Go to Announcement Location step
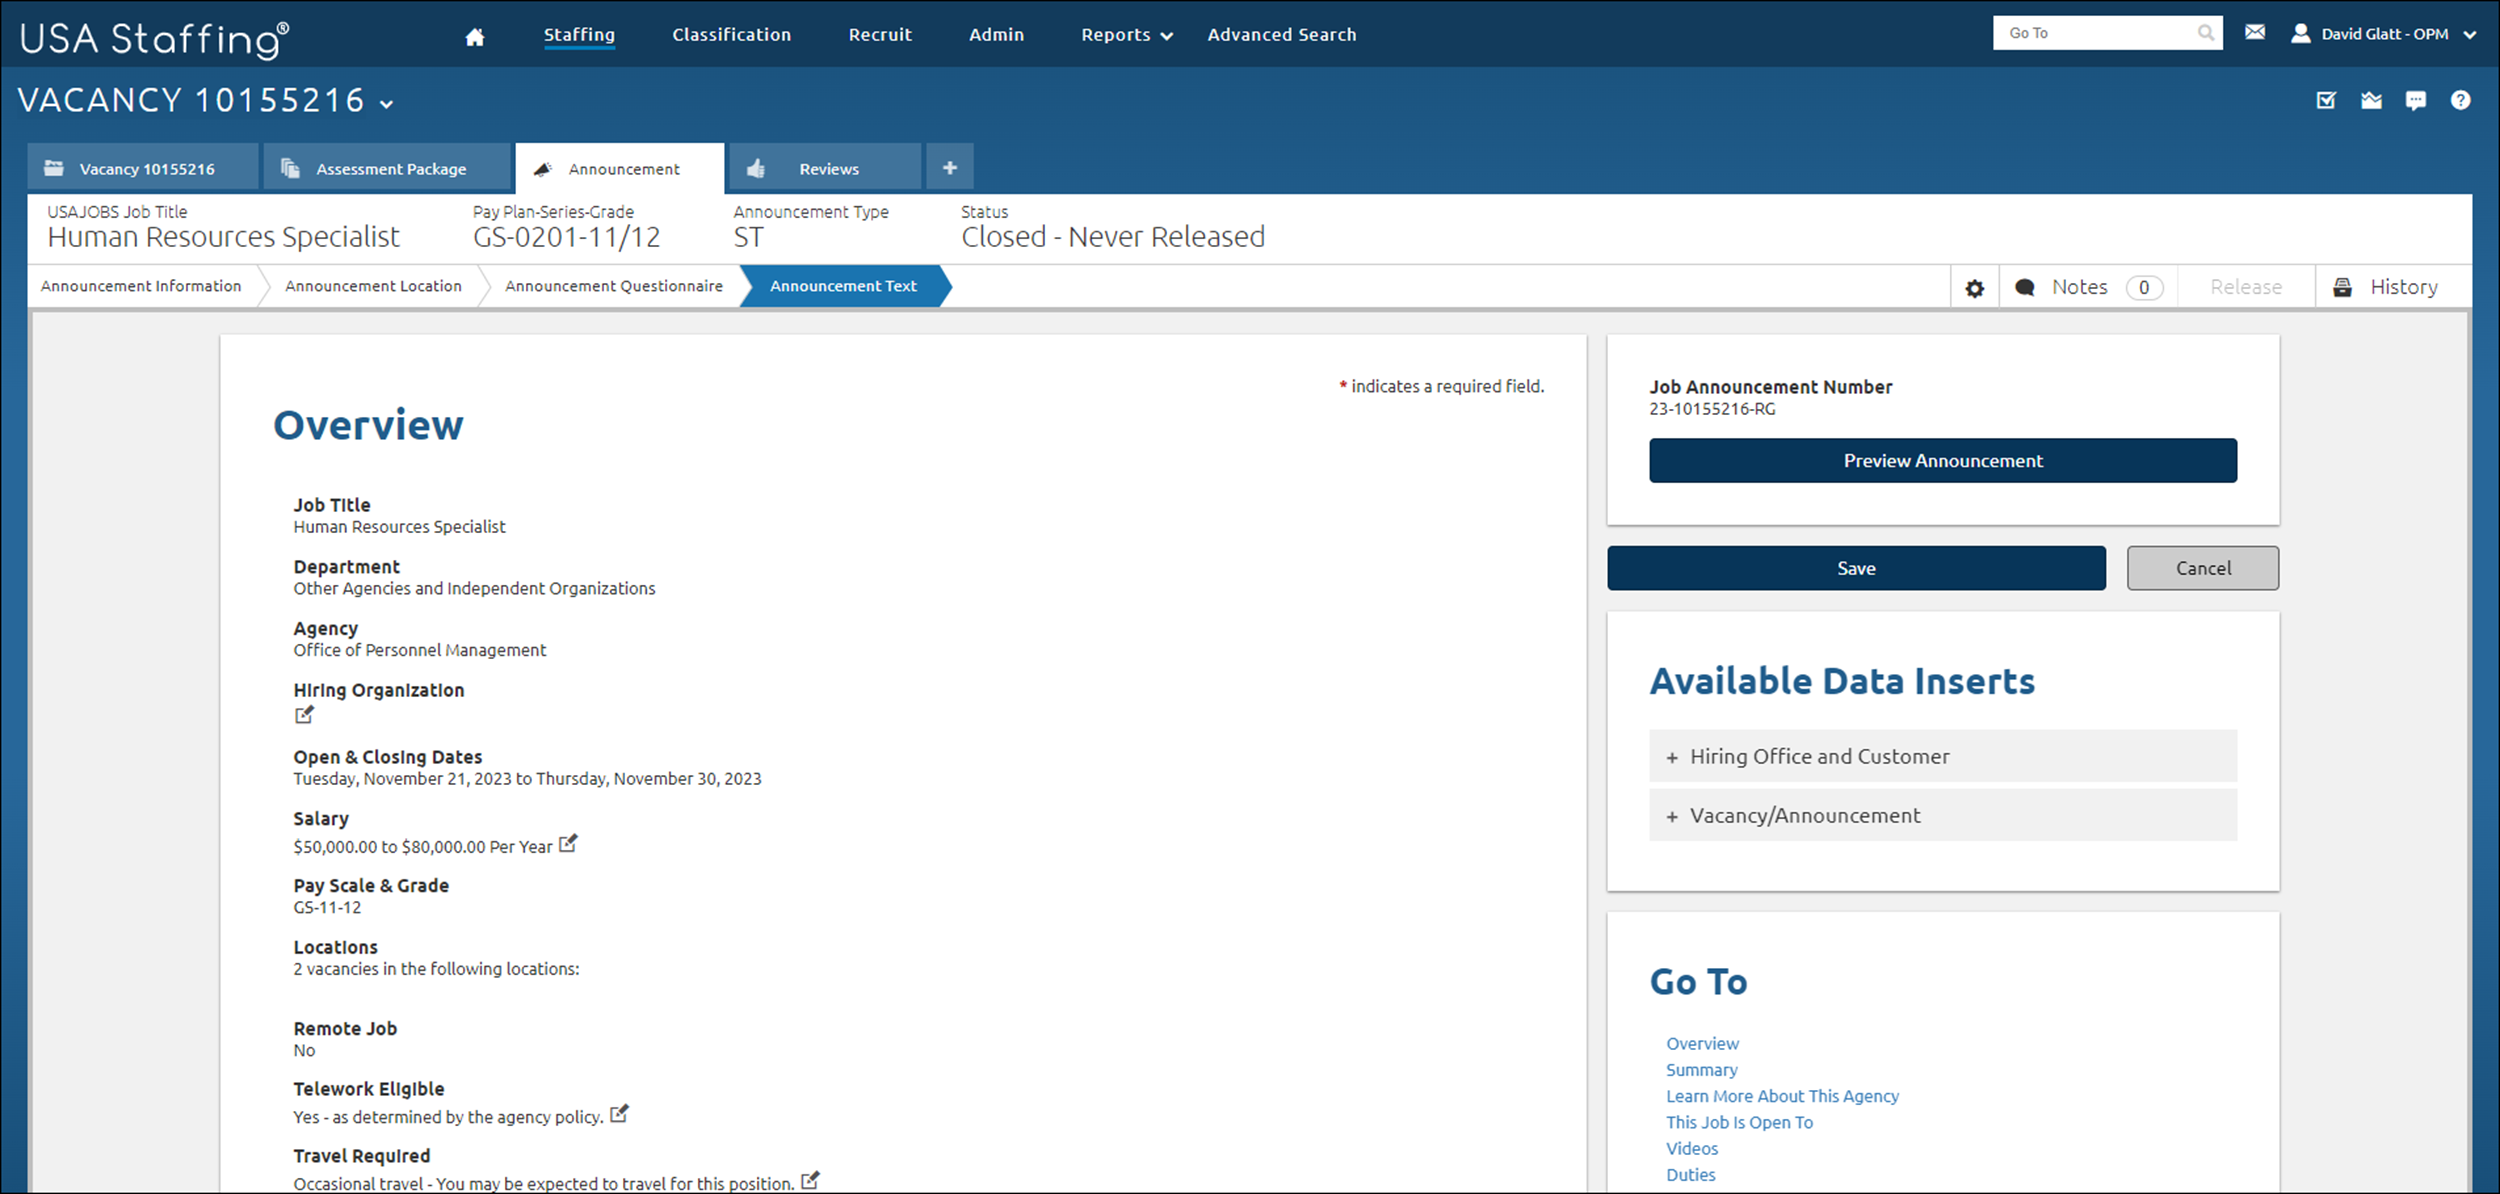 tap(373, 286)
